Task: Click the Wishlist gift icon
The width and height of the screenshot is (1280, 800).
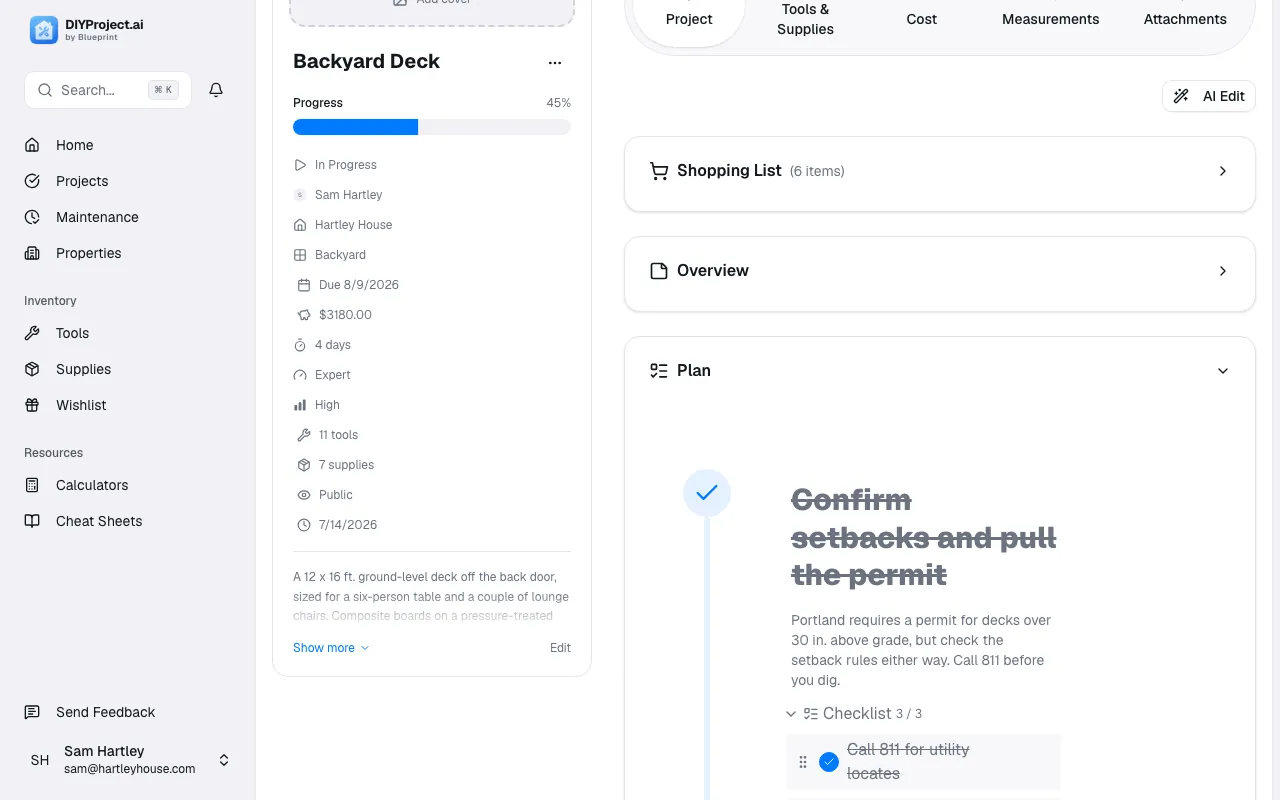Action: 32,405
